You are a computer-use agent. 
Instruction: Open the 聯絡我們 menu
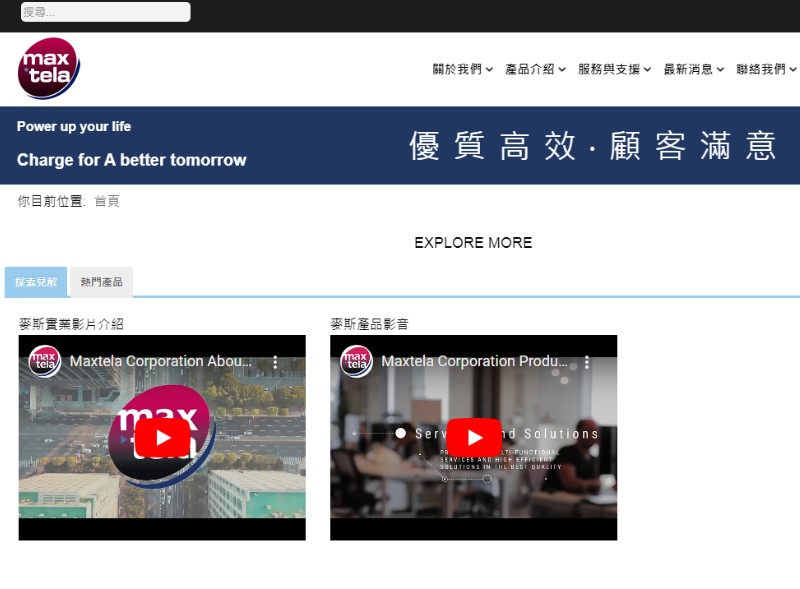pos(766,70)
